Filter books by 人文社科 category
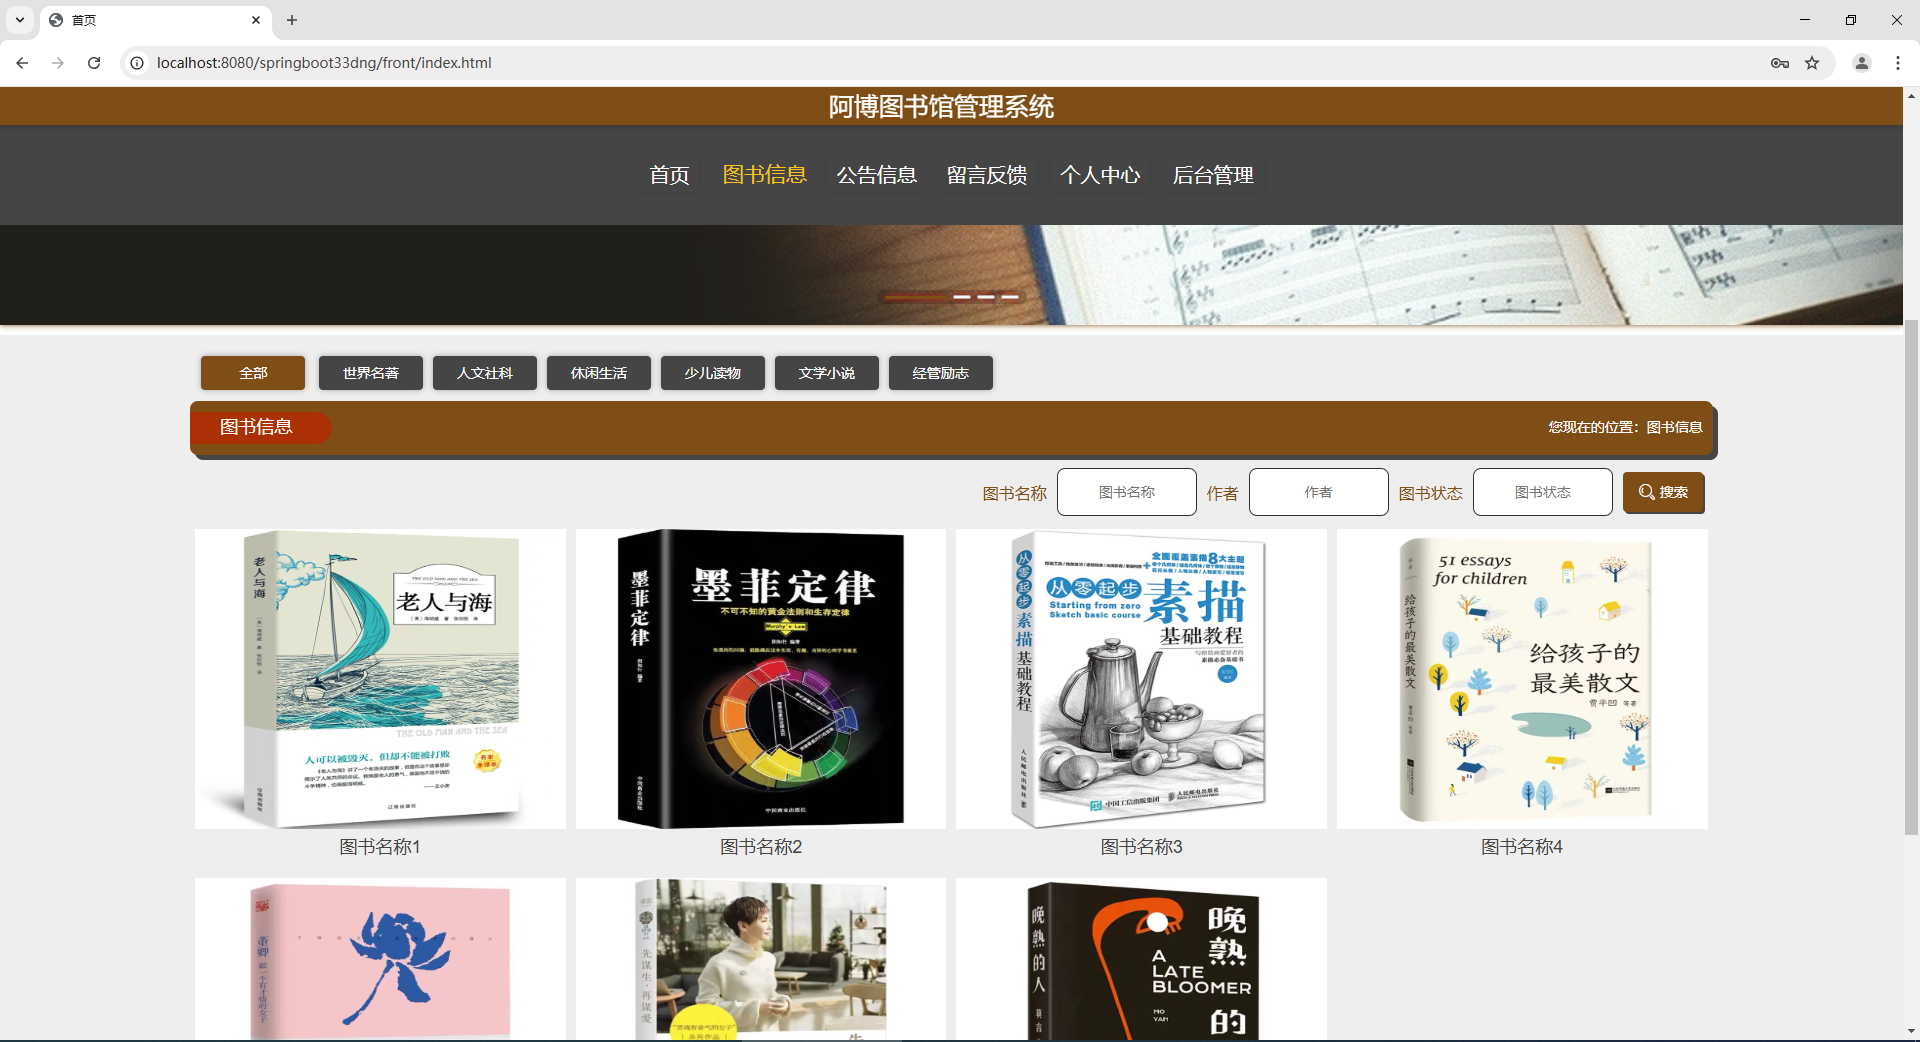 coord(485,373)
